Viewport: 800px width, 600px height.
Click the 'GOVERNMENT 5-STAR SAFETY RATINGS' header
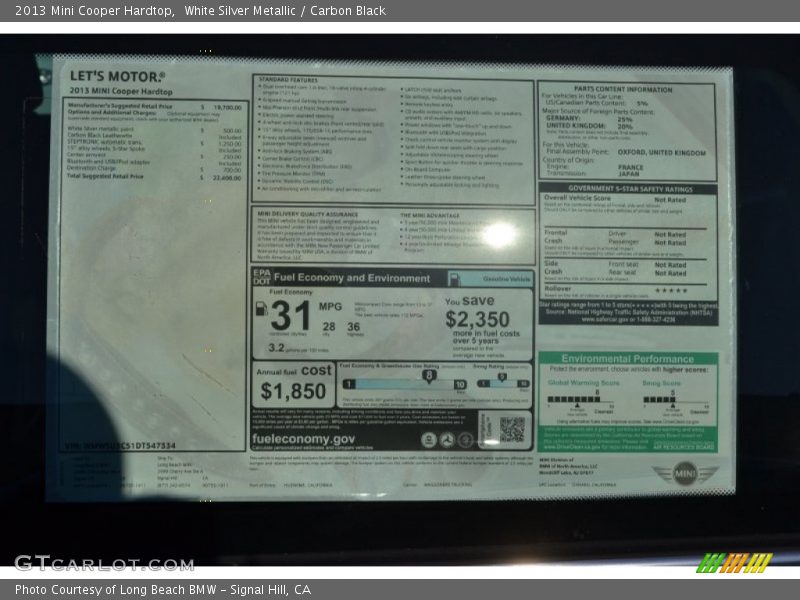click(630, 189)
